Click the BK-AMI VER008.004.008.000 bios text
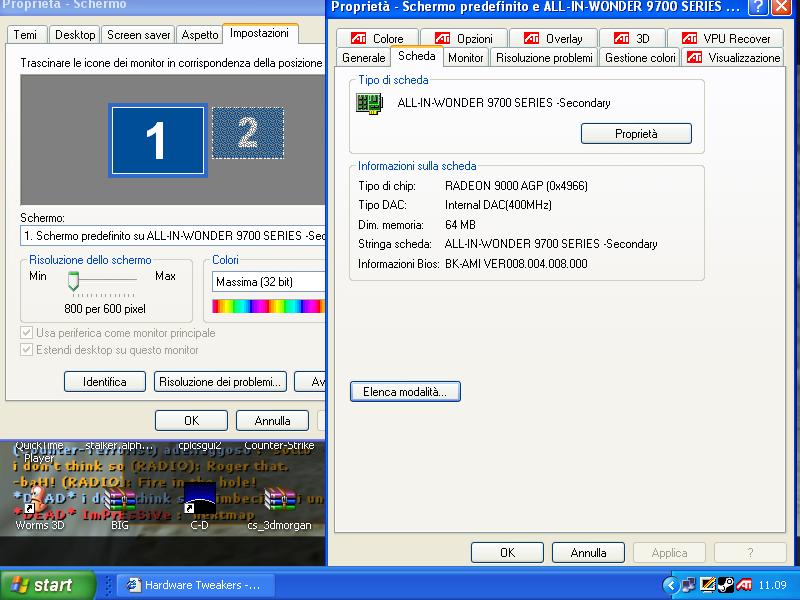 click(x=516, y=264)
